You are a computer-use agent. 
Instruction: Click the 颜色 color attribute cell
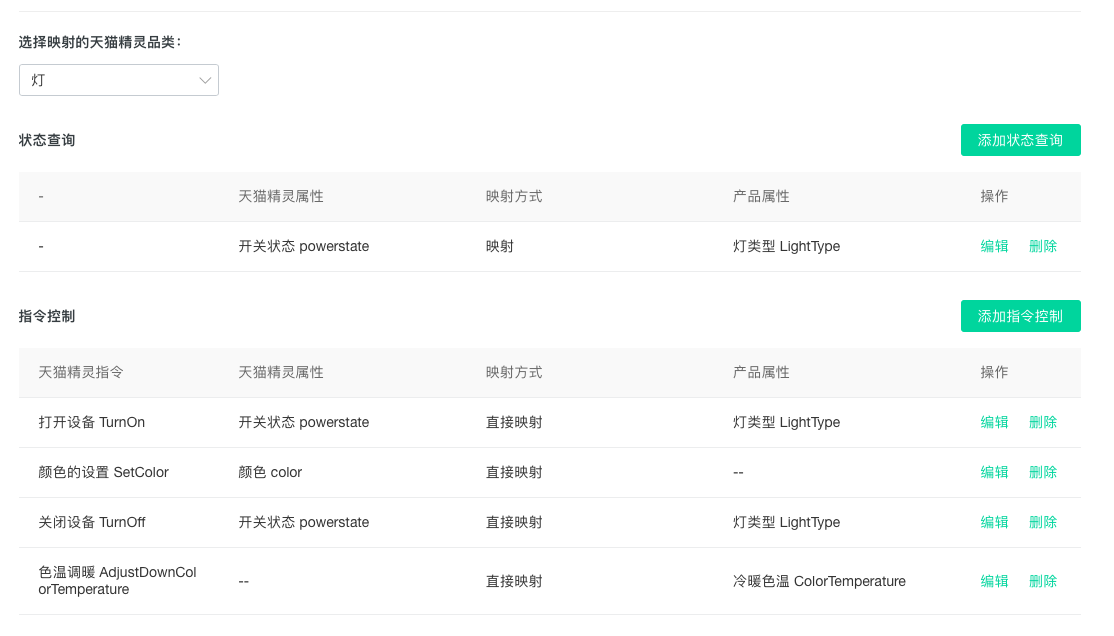[x=270, y=473]
